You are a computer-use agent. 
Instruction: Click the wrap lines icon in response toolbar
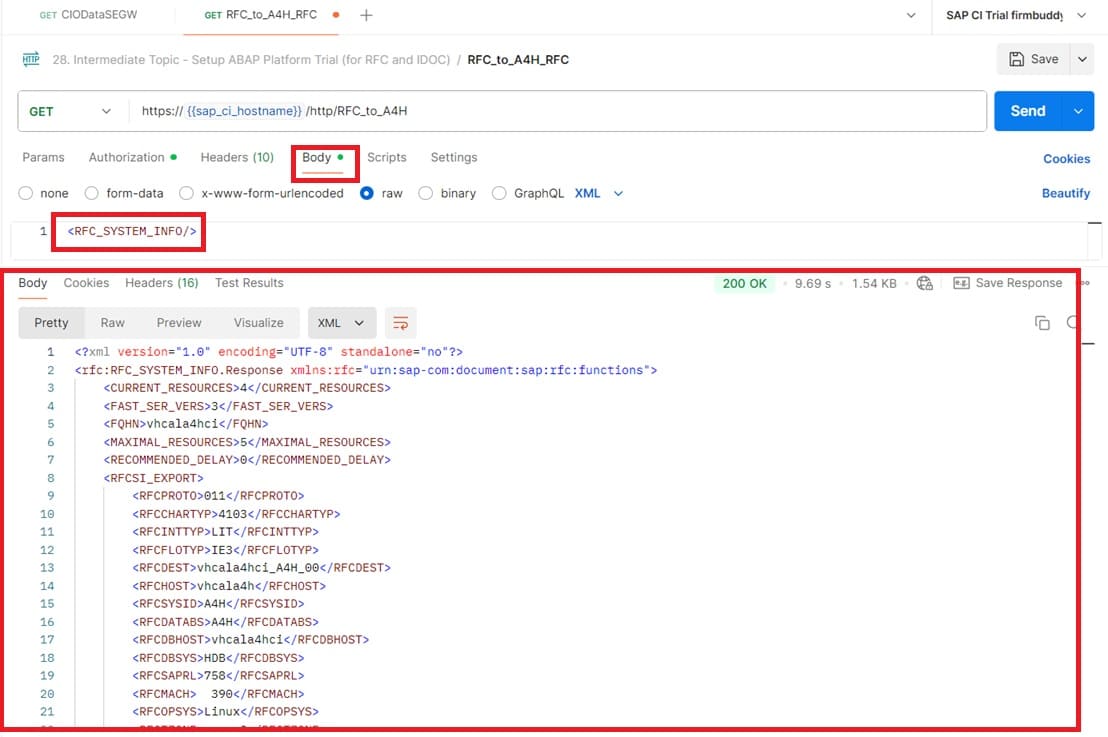[x=401, y=323]
